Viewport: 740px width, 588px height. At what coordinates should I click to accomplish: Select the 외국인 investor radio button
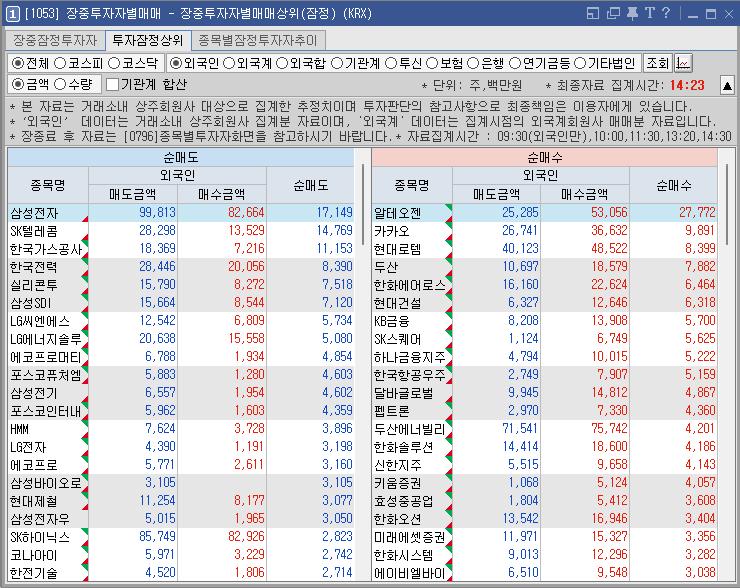tap(176, 63)
